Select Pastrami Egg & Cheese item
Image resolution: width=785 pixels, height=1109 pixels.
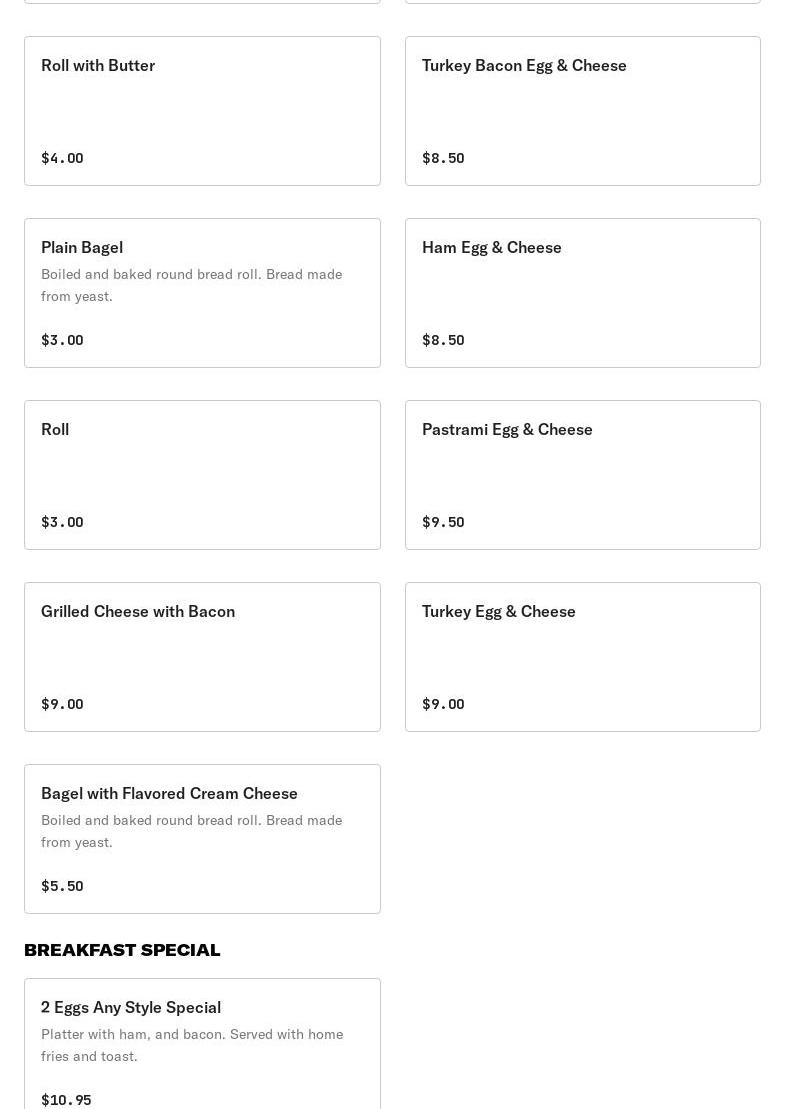(x=582, y=474)
